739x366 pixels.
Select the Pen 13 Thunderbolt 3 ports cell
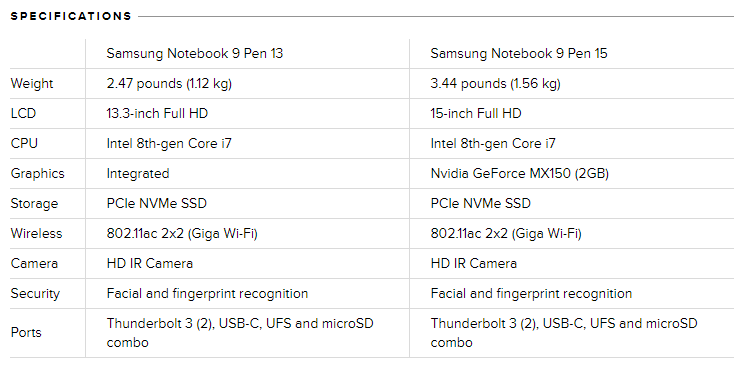point(240,333)
